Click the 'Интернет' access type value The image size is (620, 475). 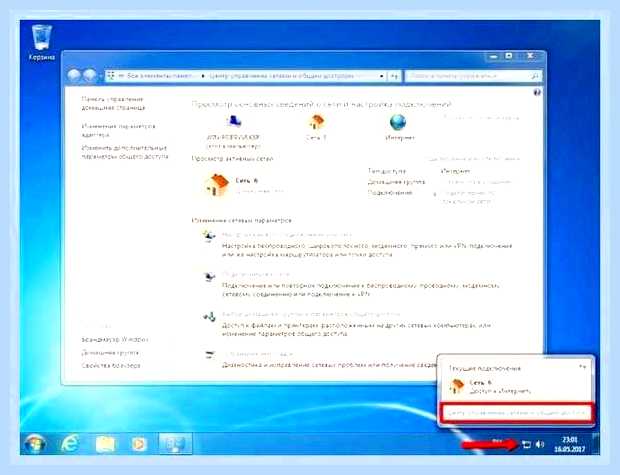[455, 171]
